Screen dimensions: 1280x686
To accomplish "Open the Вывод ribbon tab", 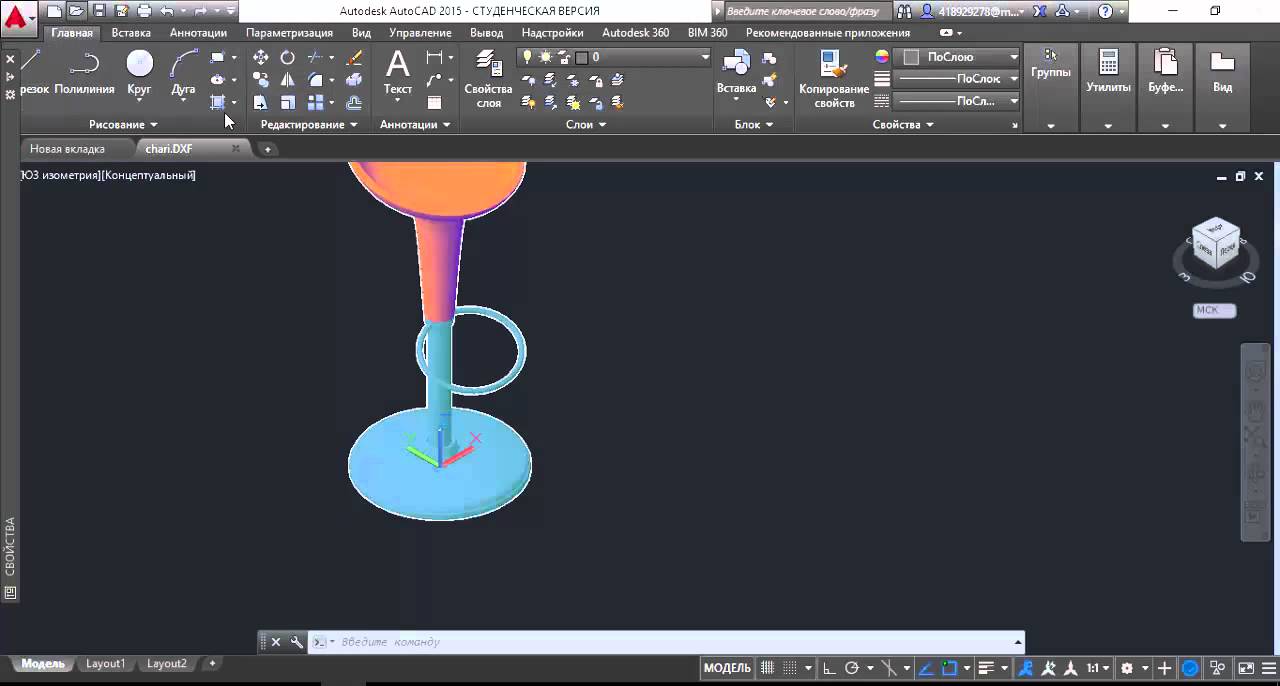I will 486,33.
